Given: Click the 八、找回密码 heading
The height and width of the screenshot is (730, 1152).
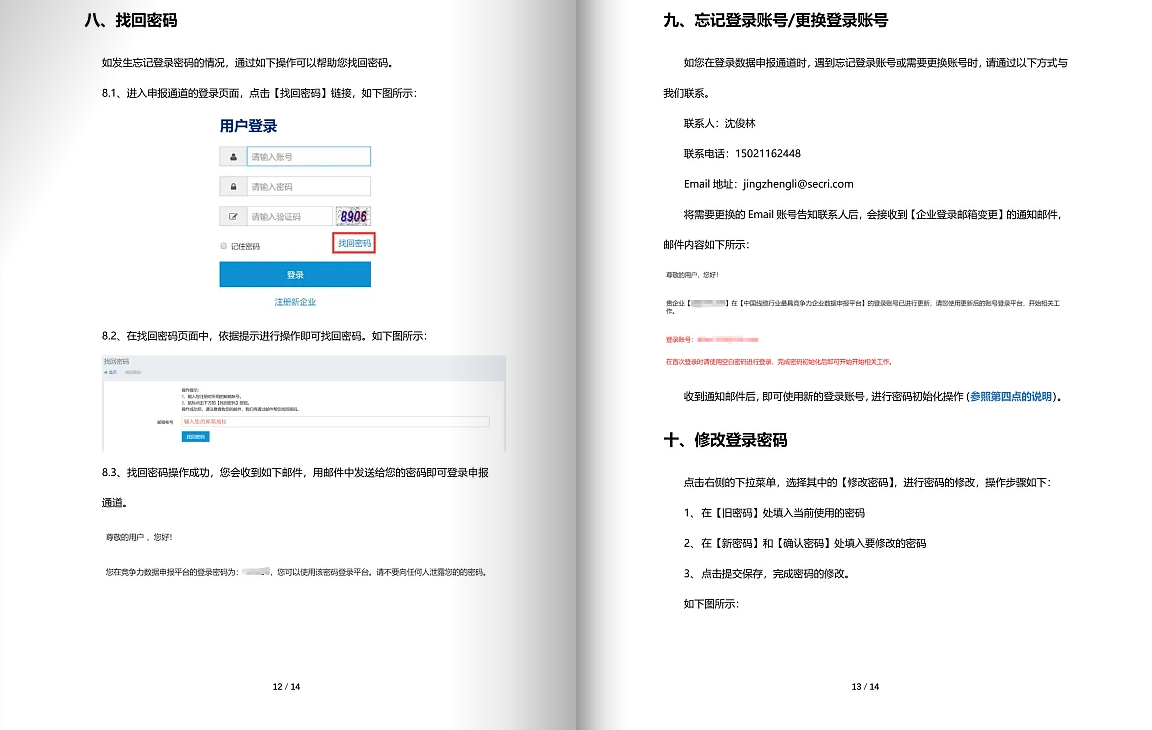Looking at the screenshot, I should (131, 21).
